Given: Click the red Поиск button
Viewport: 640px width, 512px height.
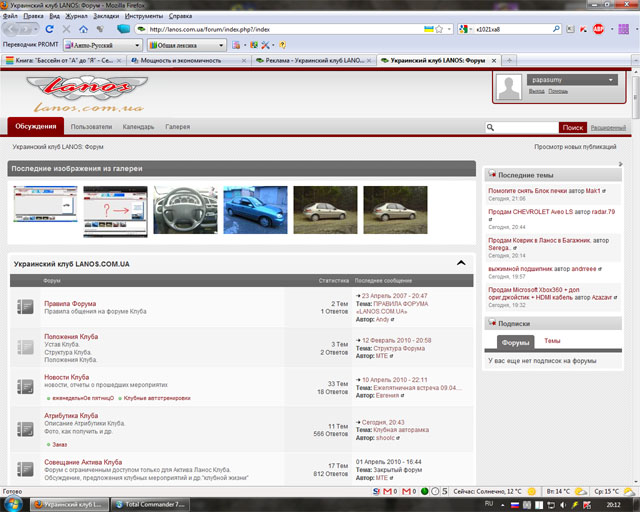Looking at the screenshot, I should 573,127.
